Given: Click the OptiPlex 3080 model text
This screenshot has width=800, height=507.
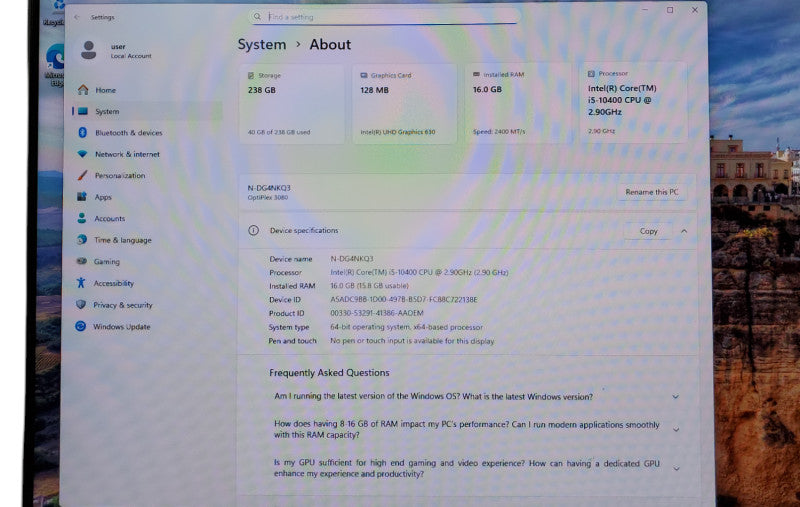Looking at the screenshot, I should point(268,197).
